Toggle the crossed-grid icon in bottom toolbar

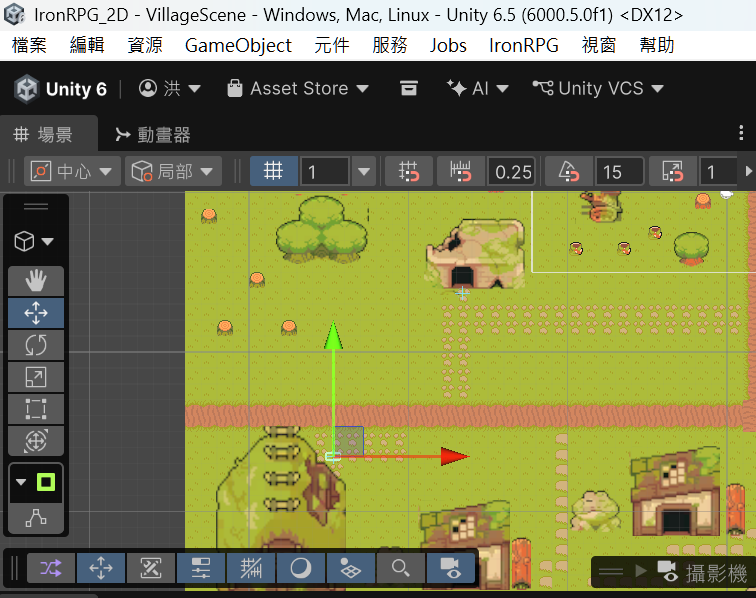coord(251,568)
